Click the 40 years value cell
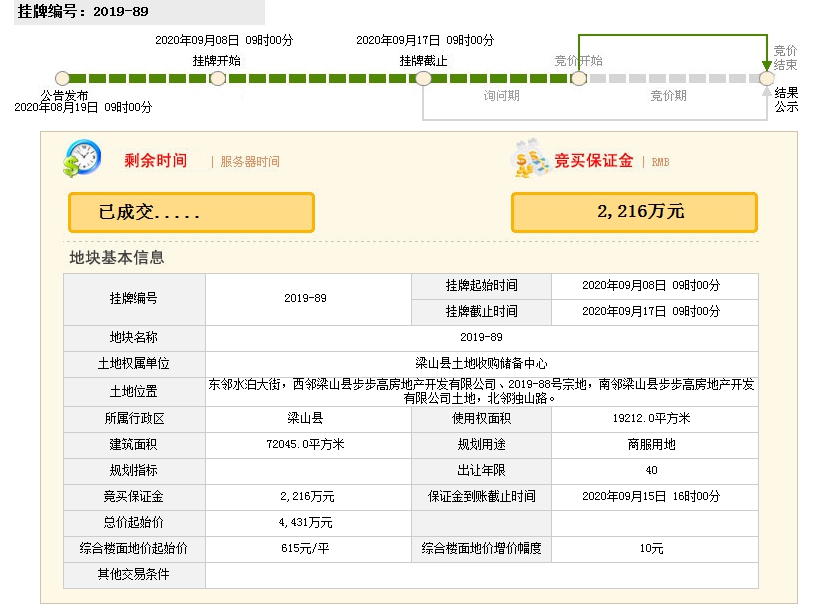 (x=654, y=471)
